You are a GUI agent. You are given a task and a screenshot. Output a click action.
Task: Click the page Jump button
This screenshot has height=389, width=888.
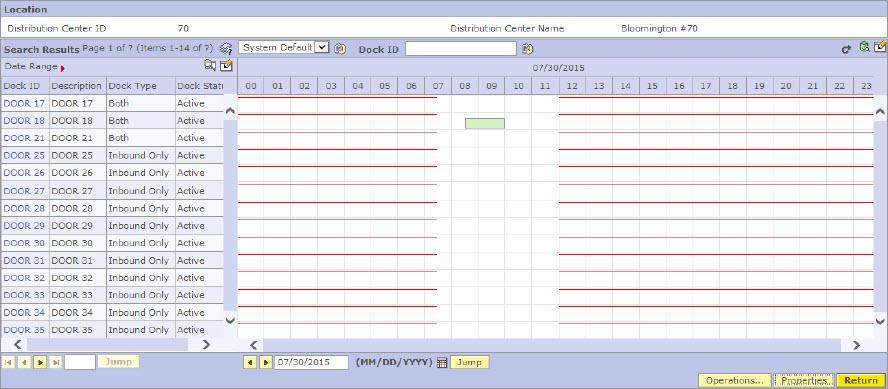[118, 362]
